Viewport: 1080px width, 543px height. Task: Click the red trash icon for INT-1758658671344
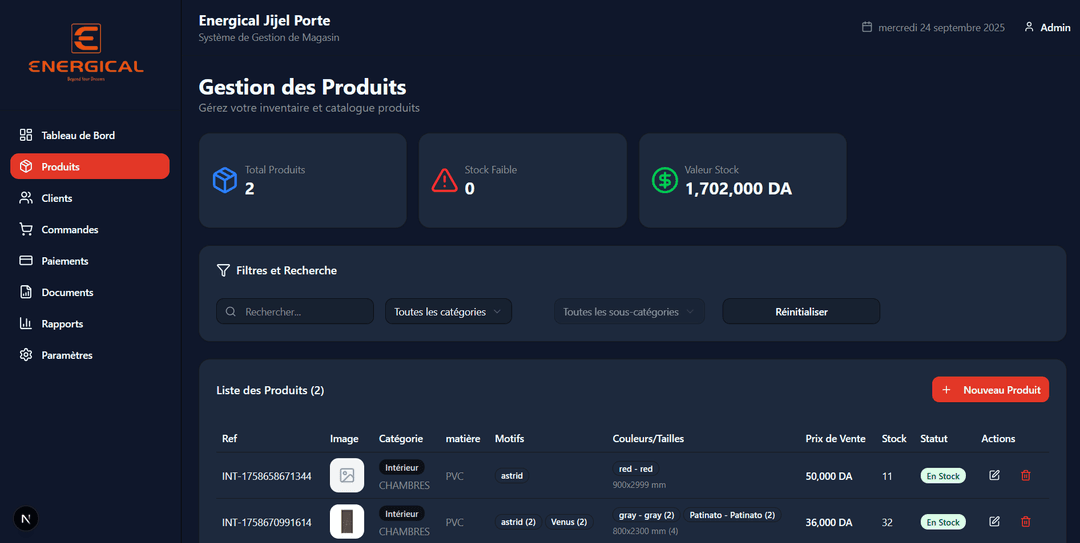point(1025,475)
